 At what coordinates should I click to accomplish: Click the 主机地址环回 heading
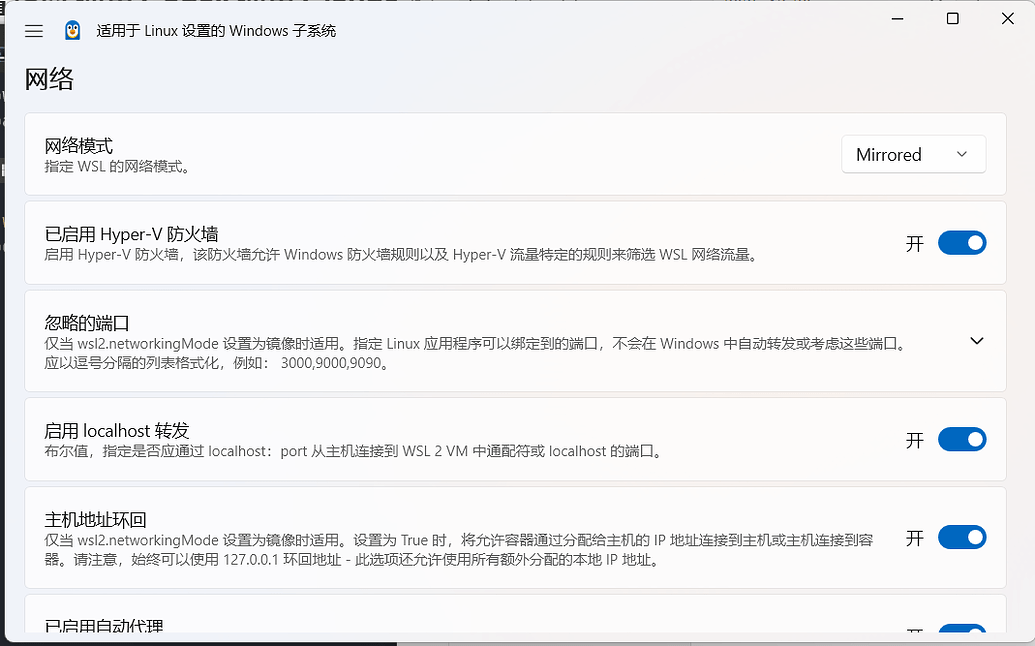pyautogui.click(x=96, y=520)
